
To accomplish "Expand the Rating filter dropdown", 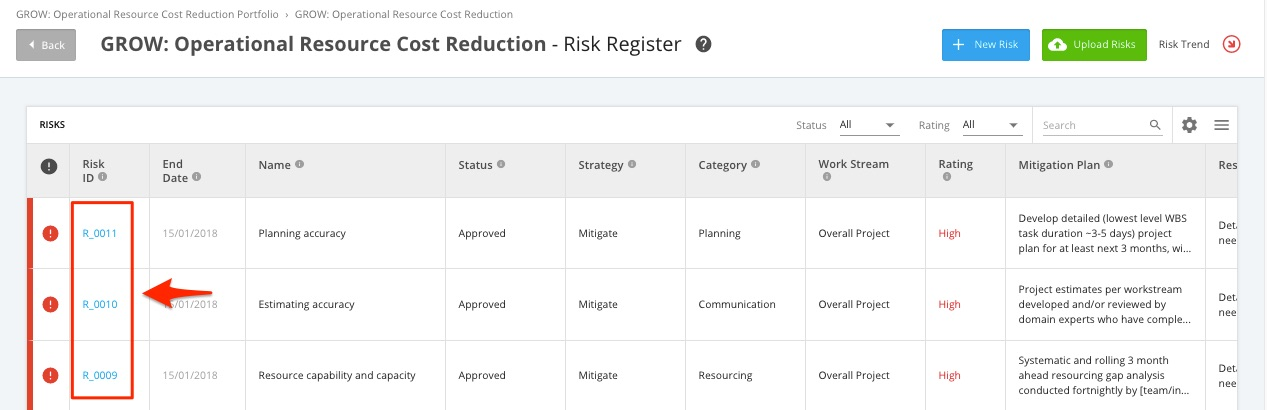I will pos(990,125).
